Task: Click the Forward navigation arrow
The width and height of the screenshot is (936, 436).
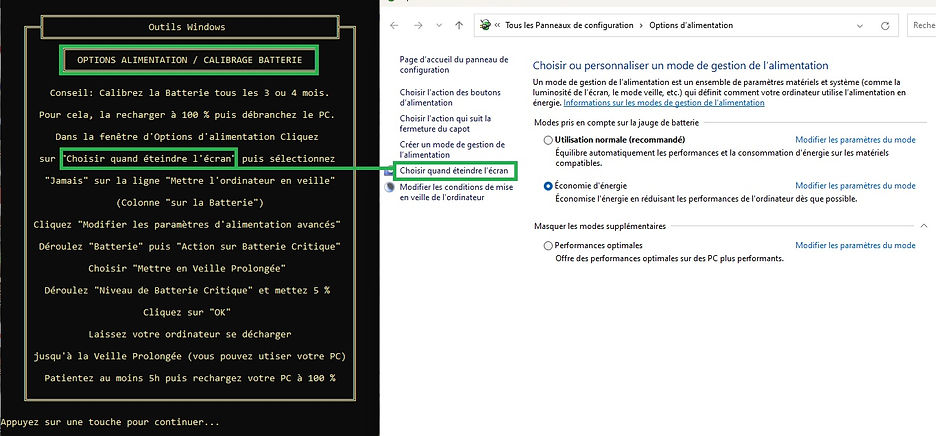Action: pos(418,26)
